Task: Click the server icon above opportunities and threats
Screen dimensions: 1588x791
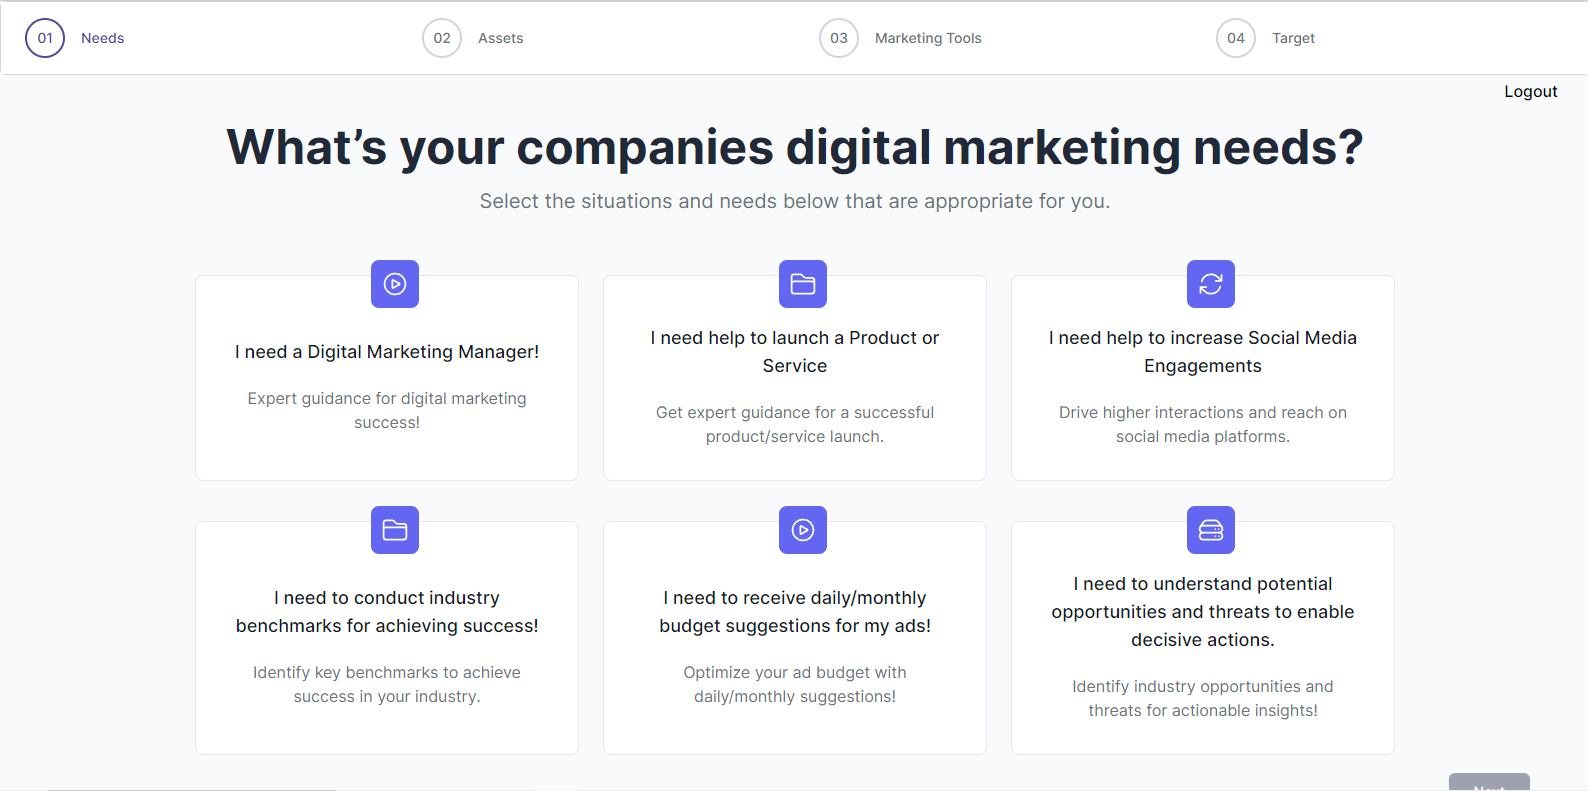Action: coord(1211,530)
